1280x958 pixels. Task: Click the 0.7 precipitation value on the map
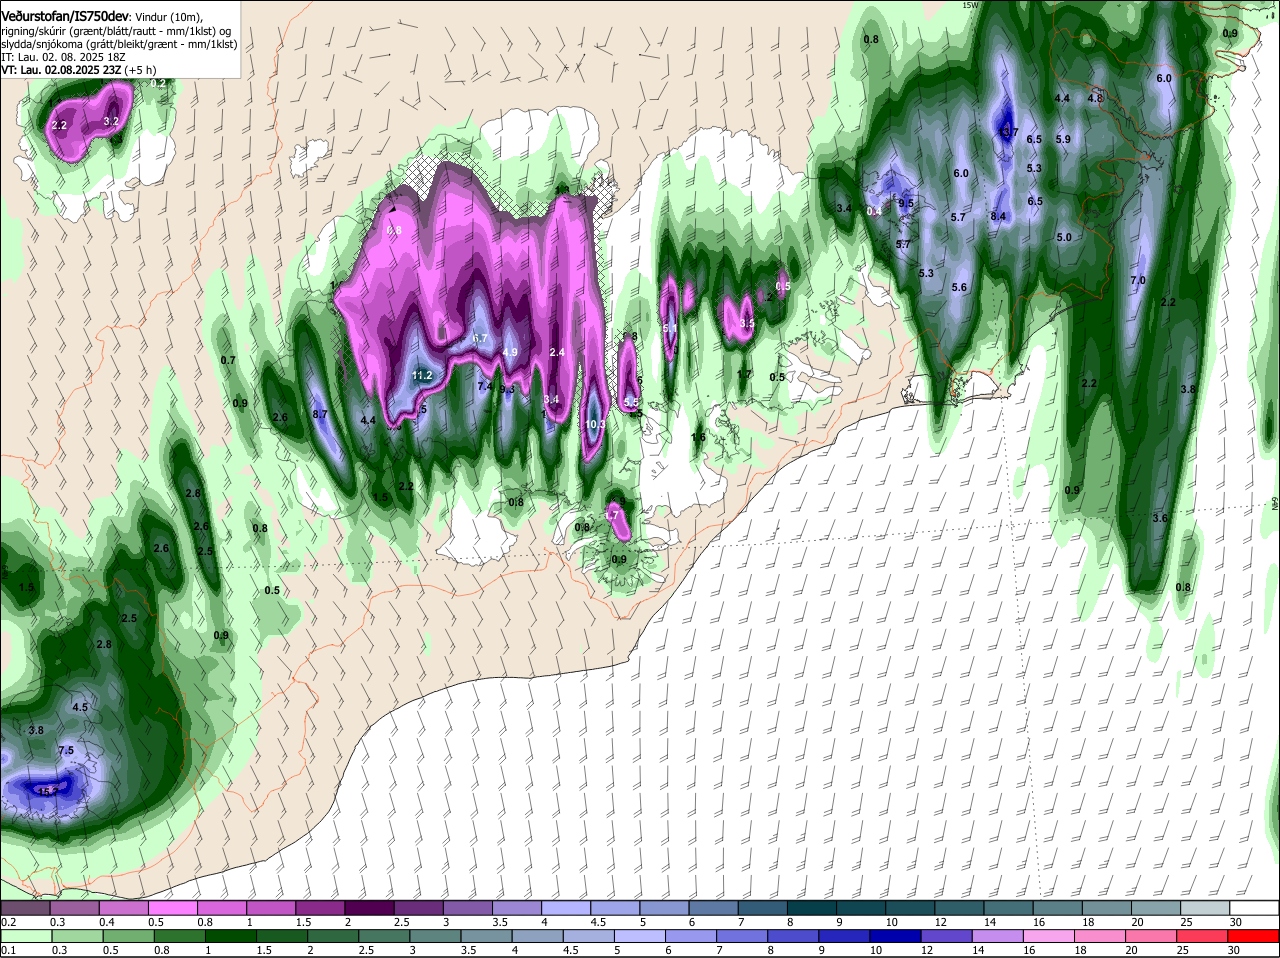[x=228, y=360]
